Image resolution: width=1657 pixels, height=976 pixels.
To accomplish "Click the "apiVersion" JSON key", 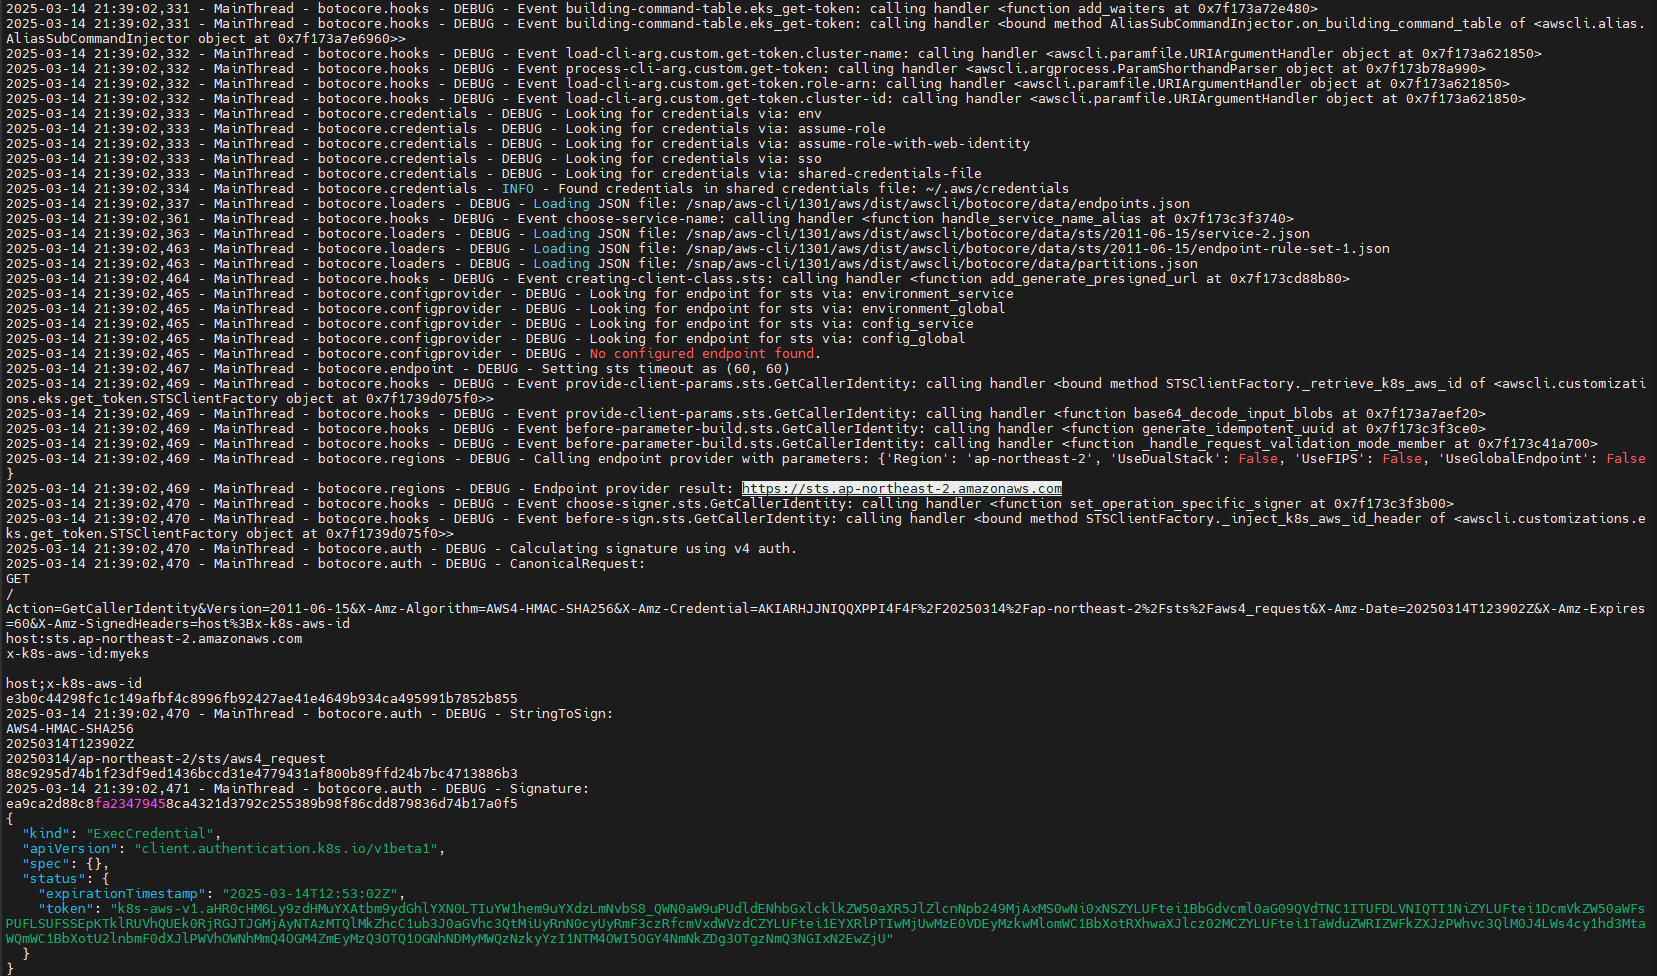I will coord(70,848).
